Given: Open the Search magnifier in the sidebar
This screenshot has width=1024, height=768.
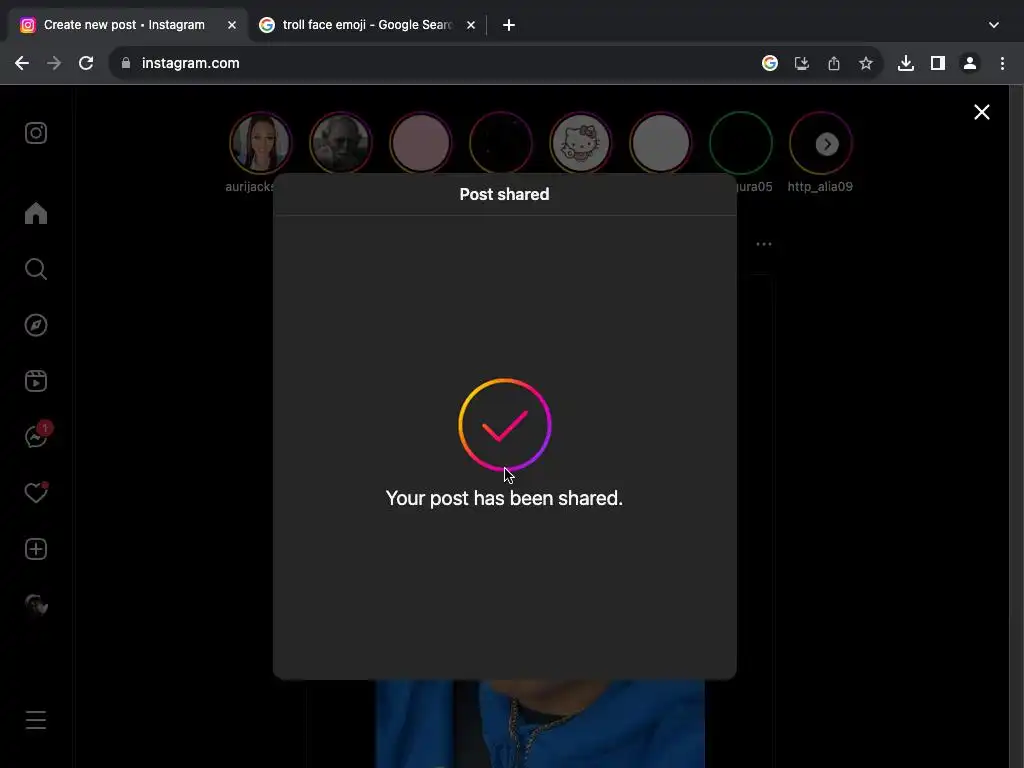Looking at the screenshot, I should (x=36, y=269).
